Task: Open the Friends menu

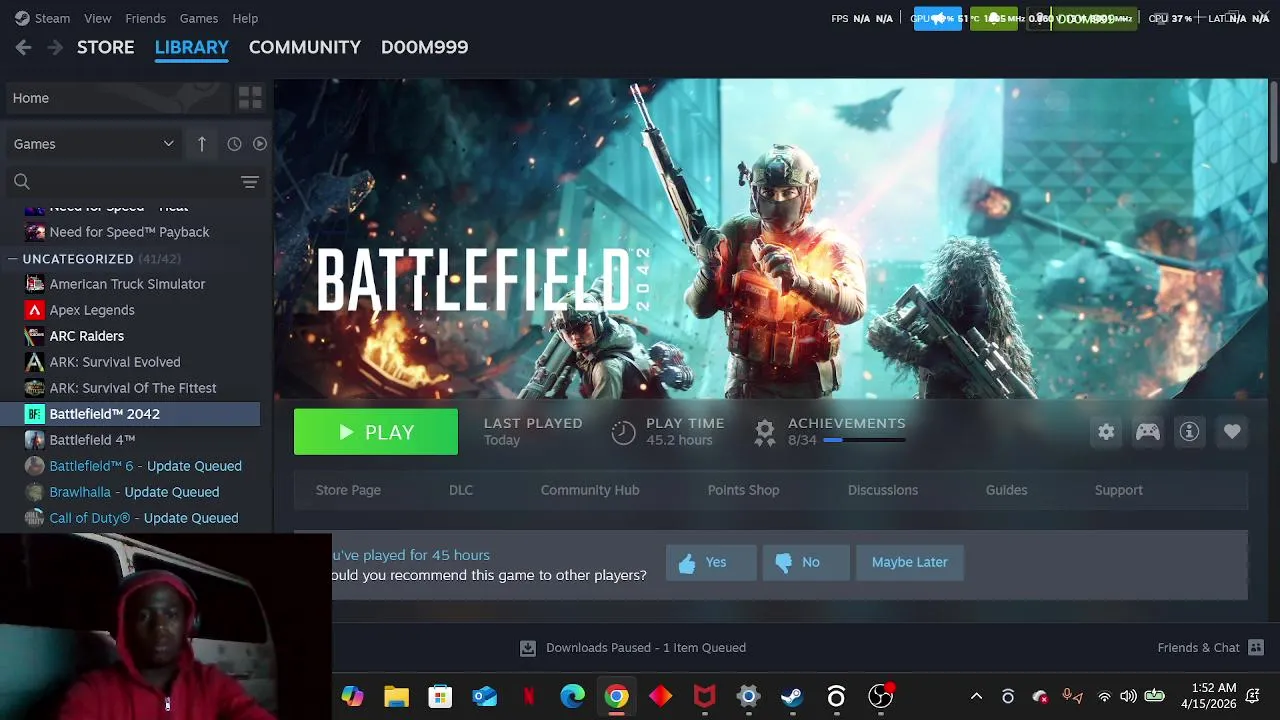Action: pyautogui.click(x=146, y=18)
